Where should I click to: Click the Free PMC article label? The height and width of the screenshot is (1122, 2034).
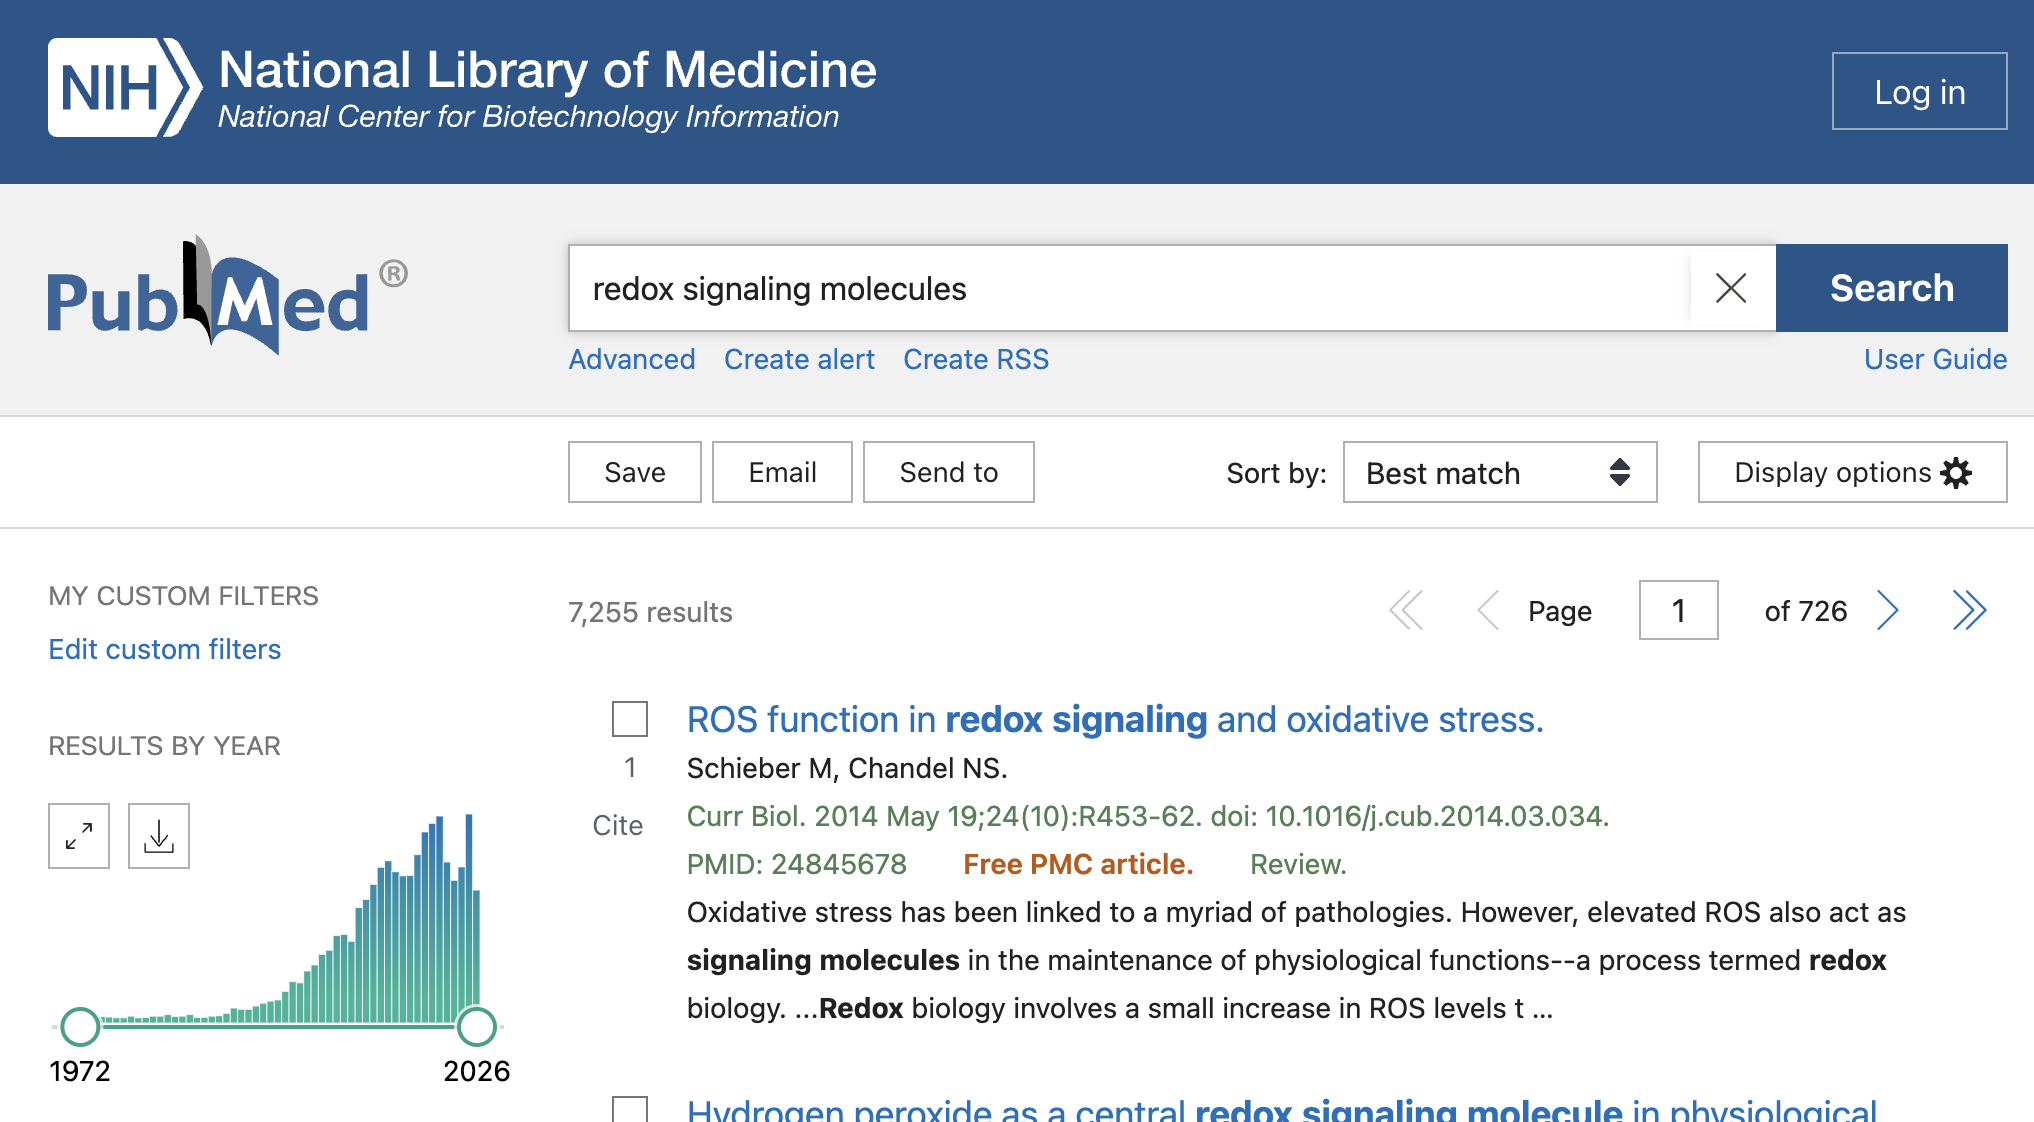pos(1078,864)
